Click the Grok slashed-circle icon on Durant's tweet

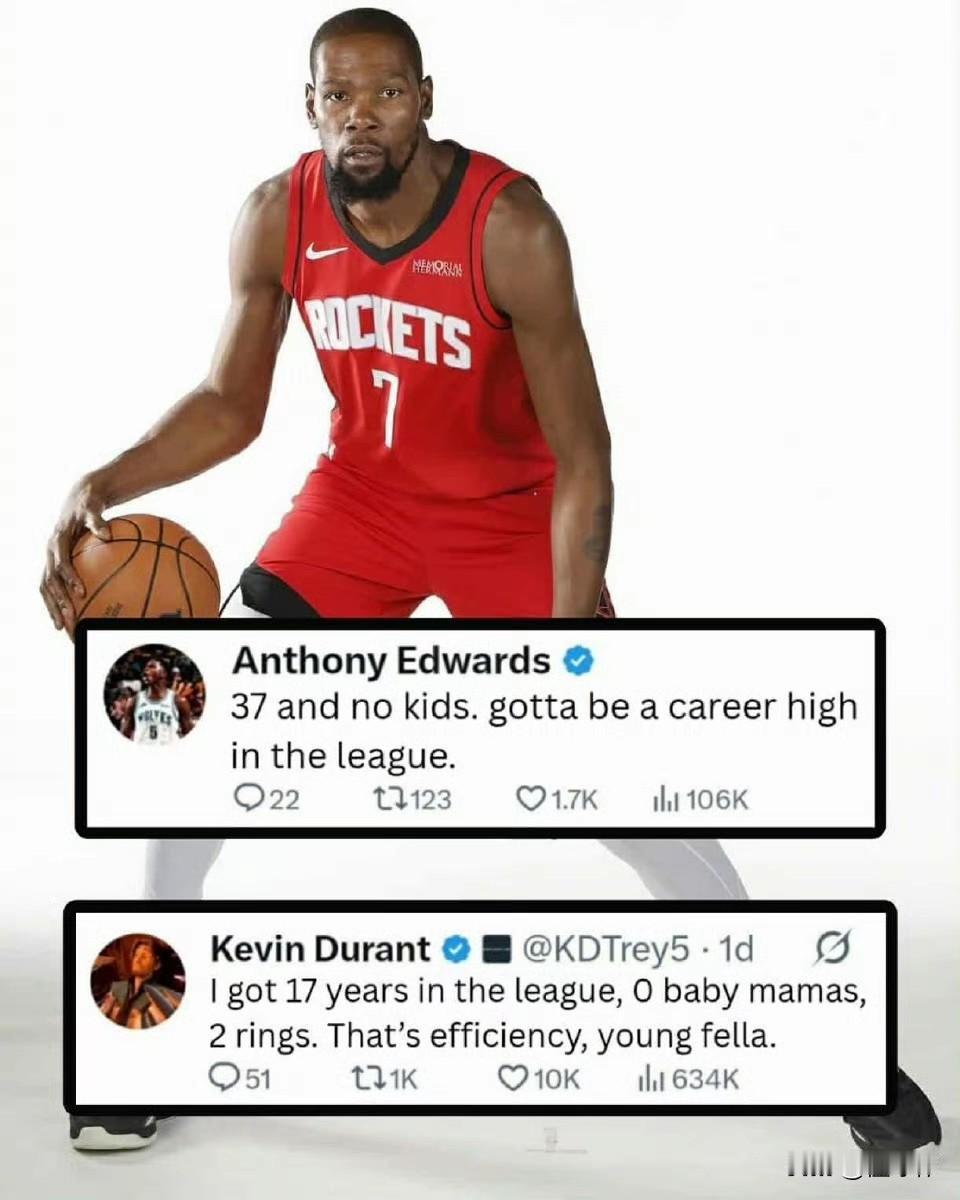click(x=830, y=946)
